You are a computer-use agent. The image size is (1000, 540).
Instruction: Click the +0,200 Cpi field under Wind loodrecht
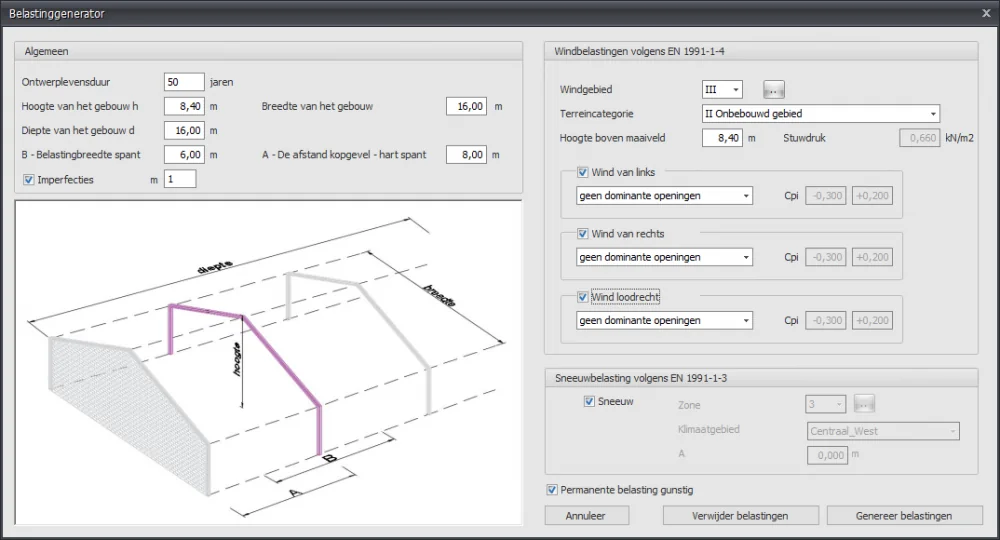click(872, 321)
